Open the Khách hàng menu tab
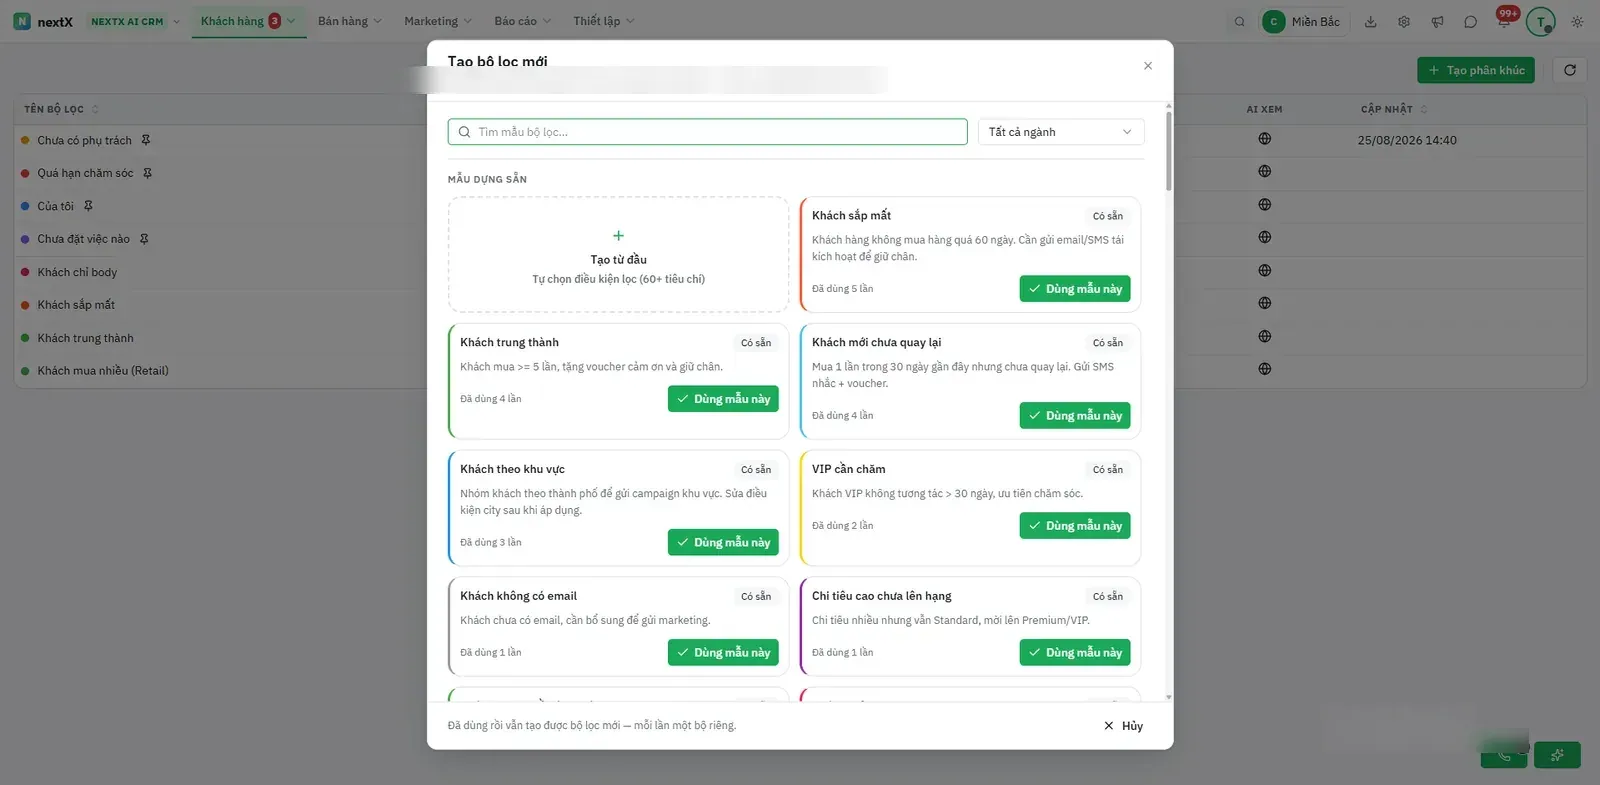This screenshot has width=1600, height=785. point(248,21)
